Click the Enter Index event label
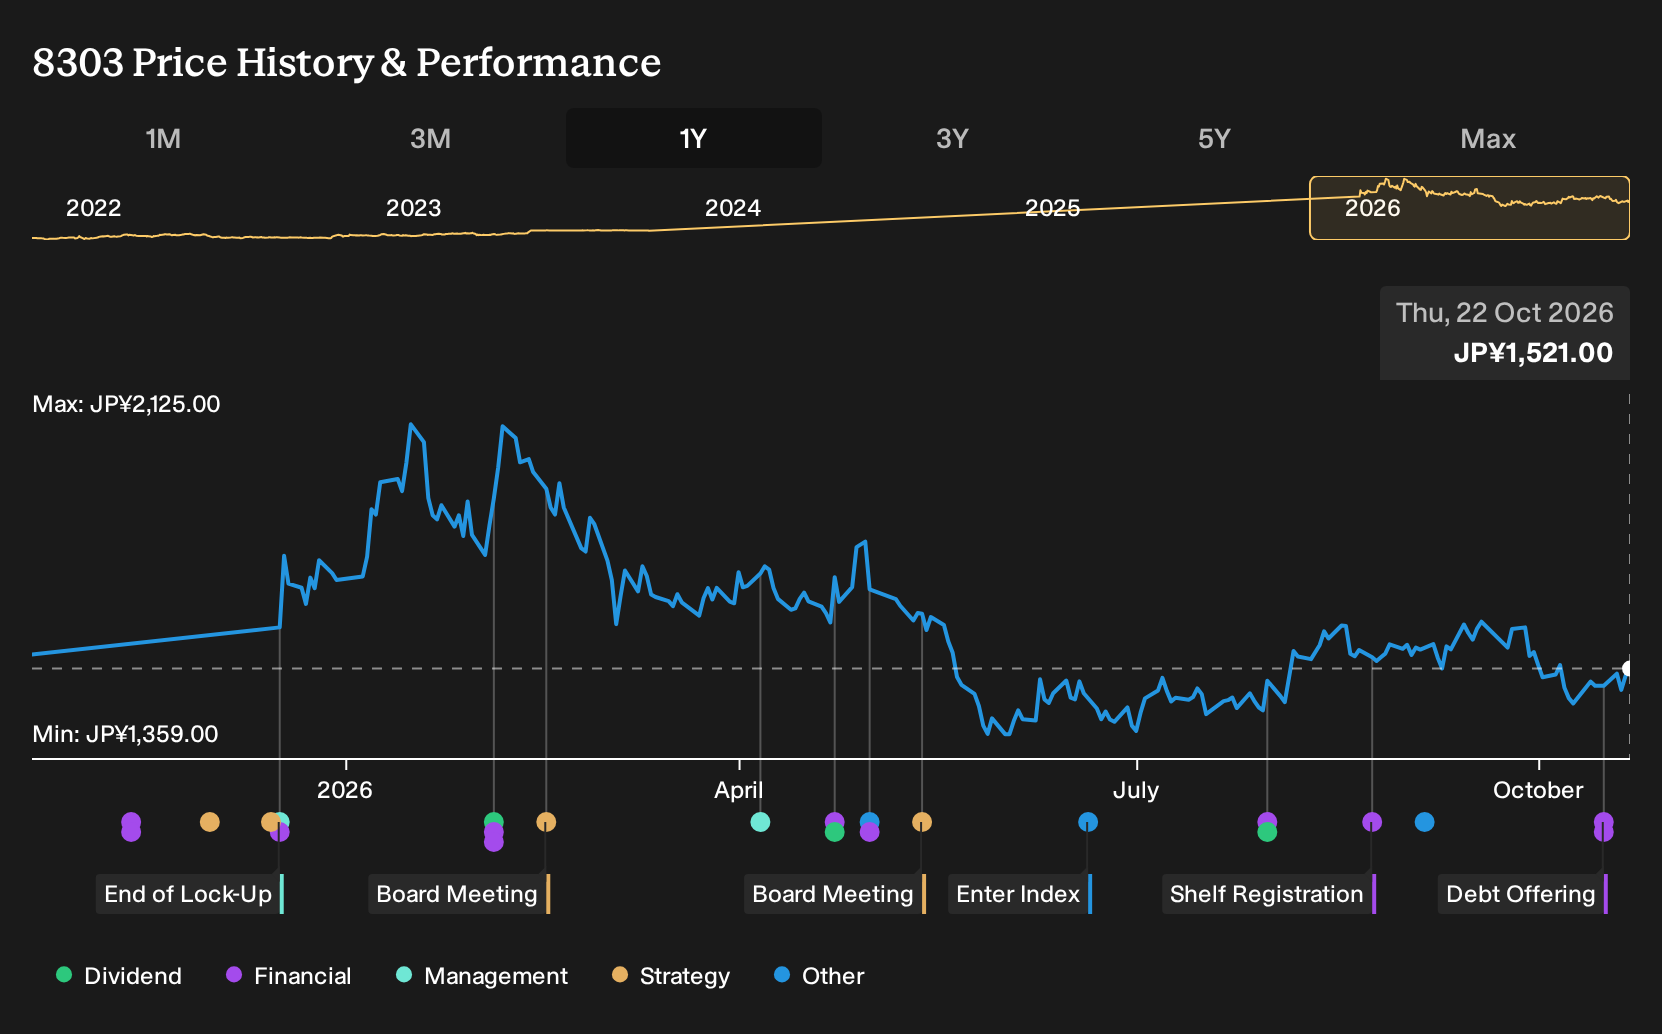This screenshot has width=1662, height=1034. pyautogui.click(x=1020, y=894)
